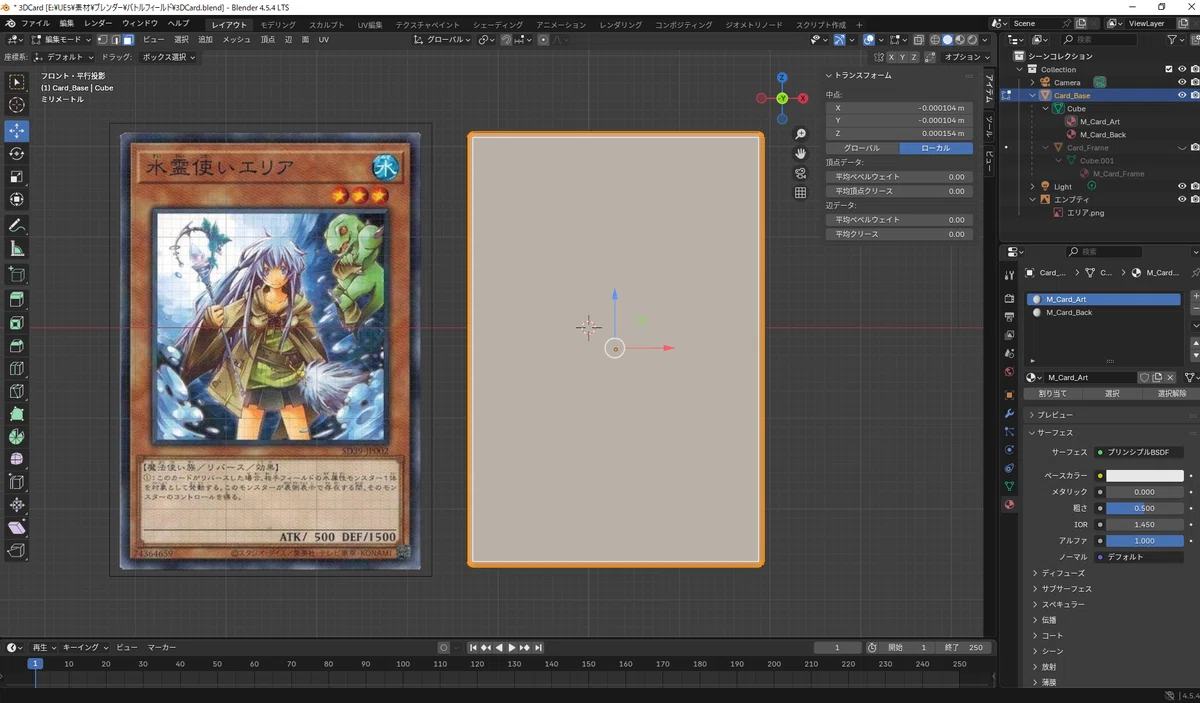Open Material properties tab icon
Image resolution: width=1200 pixels, height=703 pixels.
click(x=1009, y=505)
